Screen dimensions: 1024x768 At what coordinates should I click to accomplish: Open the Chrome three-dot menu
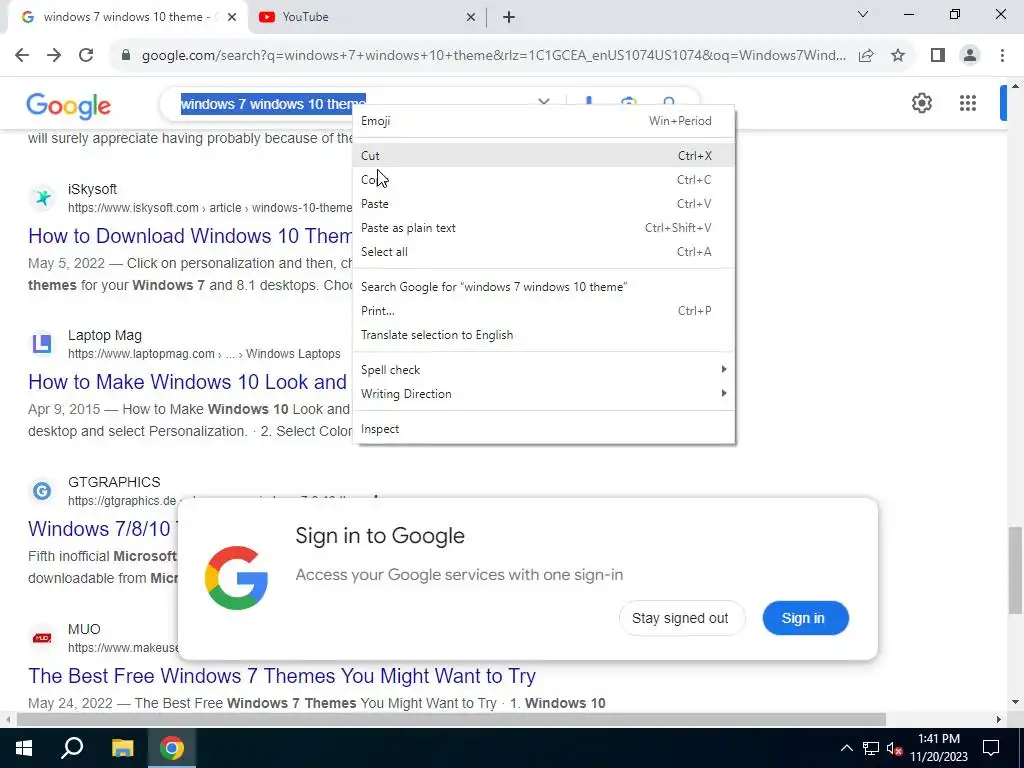1002,56
